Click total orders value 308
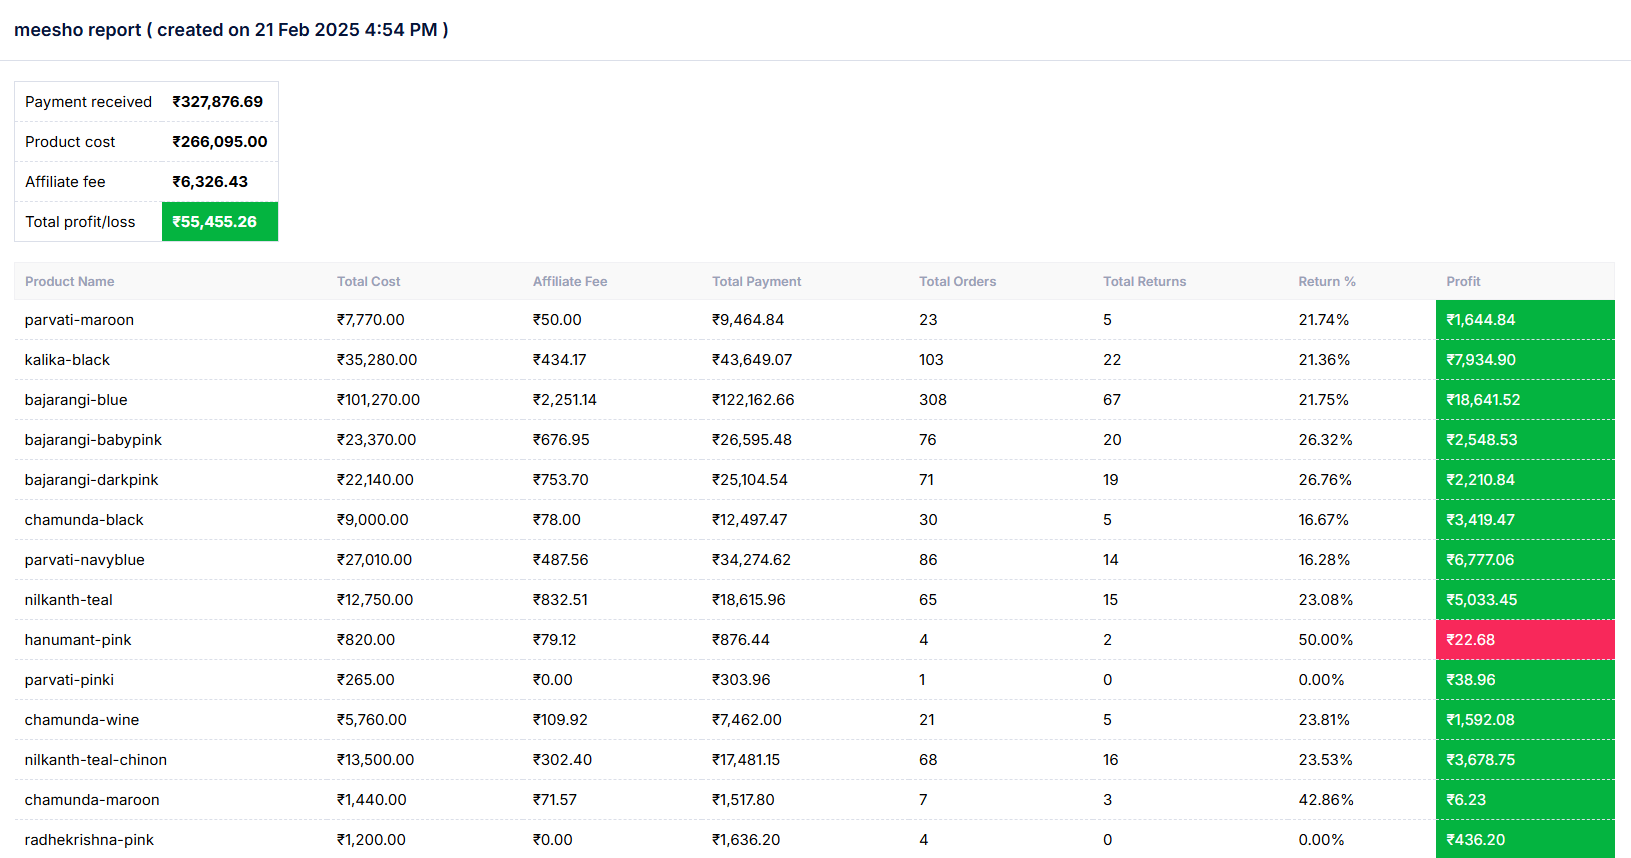This screenshot has width=1631, height=858. point(933,400)
